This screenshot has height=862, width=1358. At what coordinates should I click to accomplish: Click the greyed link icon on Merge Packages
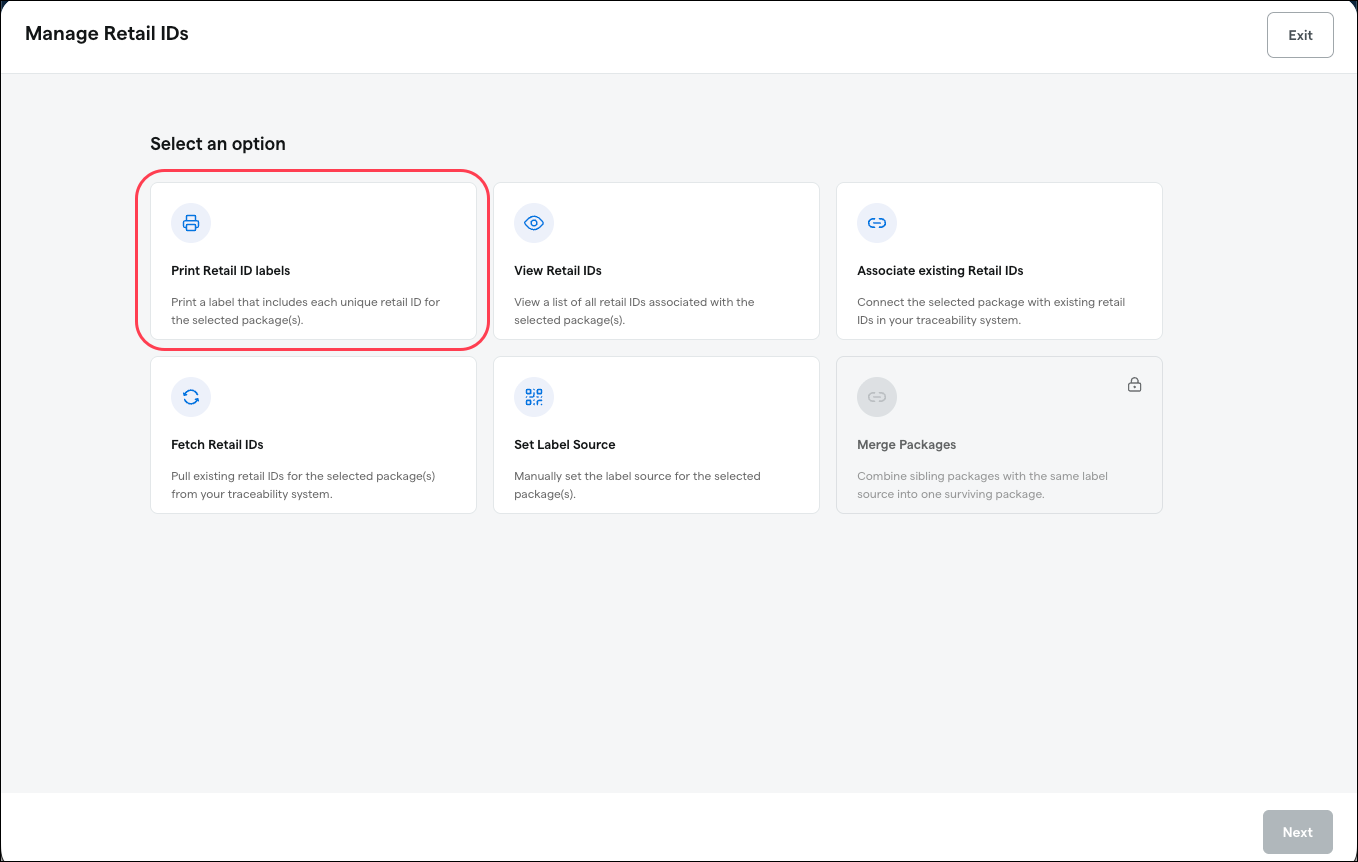(x=877, y=397)
